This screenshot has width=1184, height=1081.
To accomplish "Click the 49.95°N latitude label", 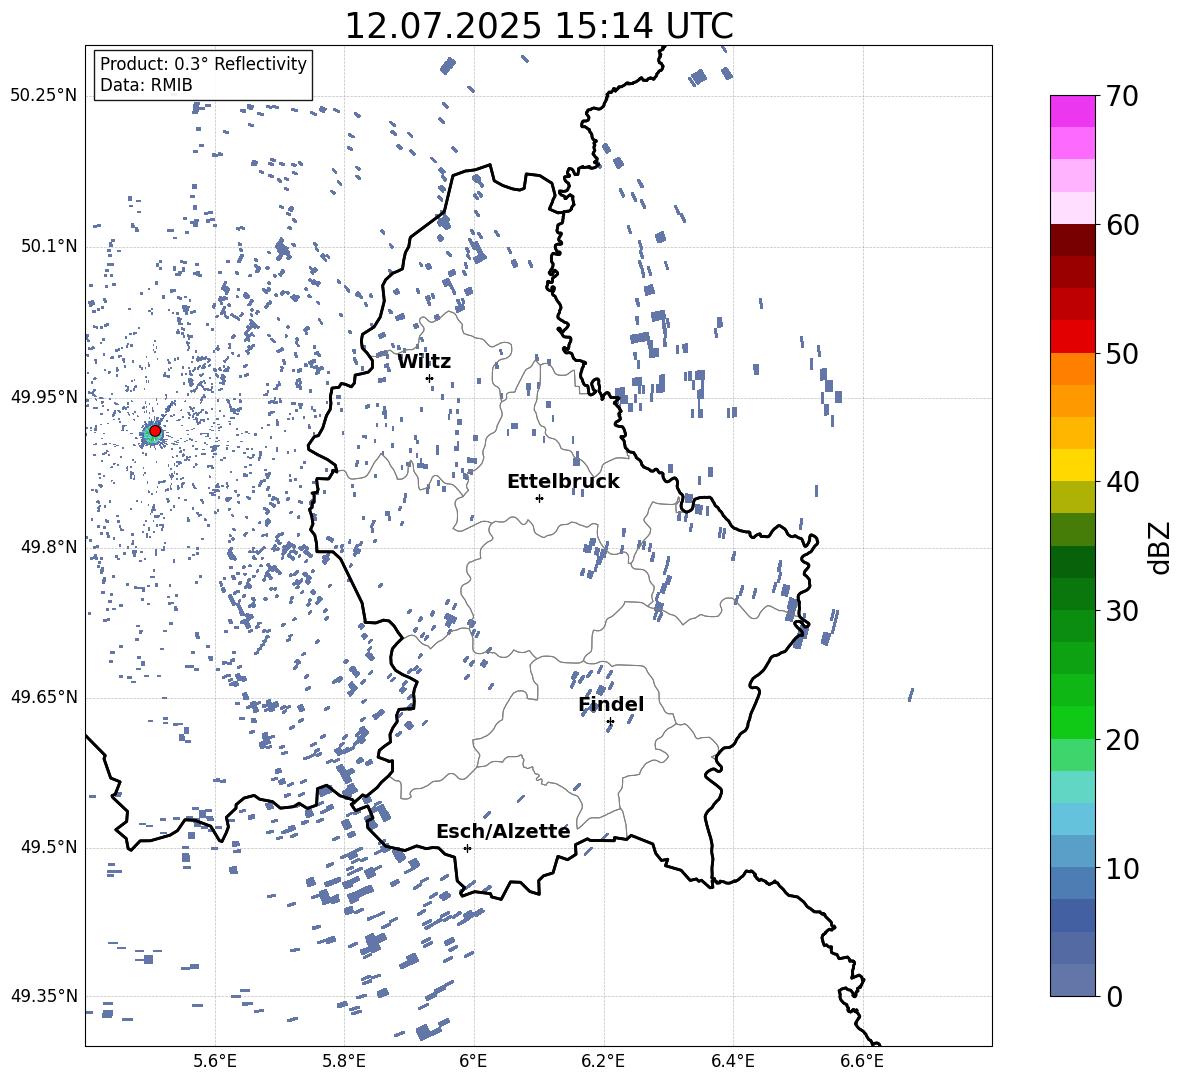I will (x=44, y=397).
